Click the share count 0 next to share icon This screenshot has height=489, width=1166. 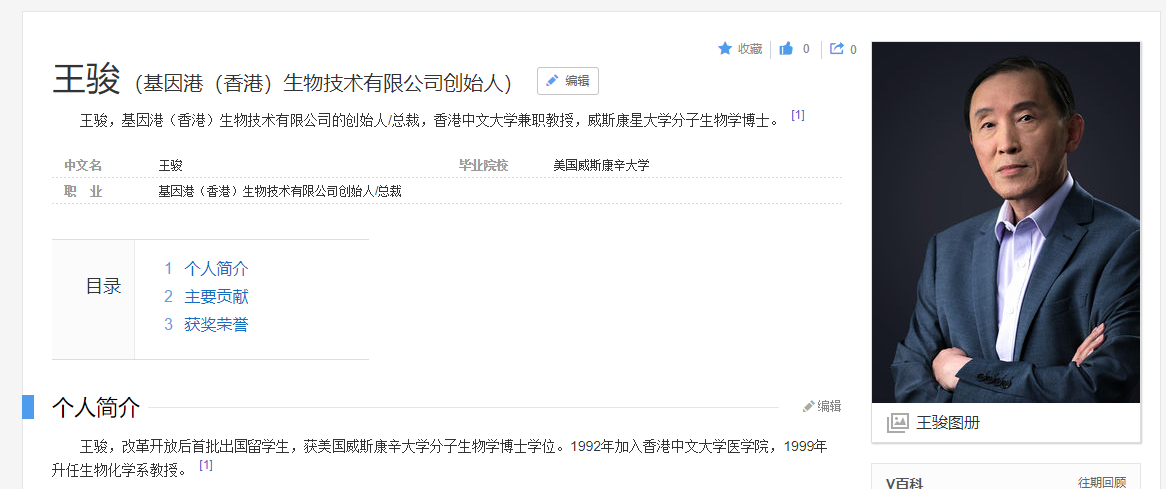coord(853,50)
